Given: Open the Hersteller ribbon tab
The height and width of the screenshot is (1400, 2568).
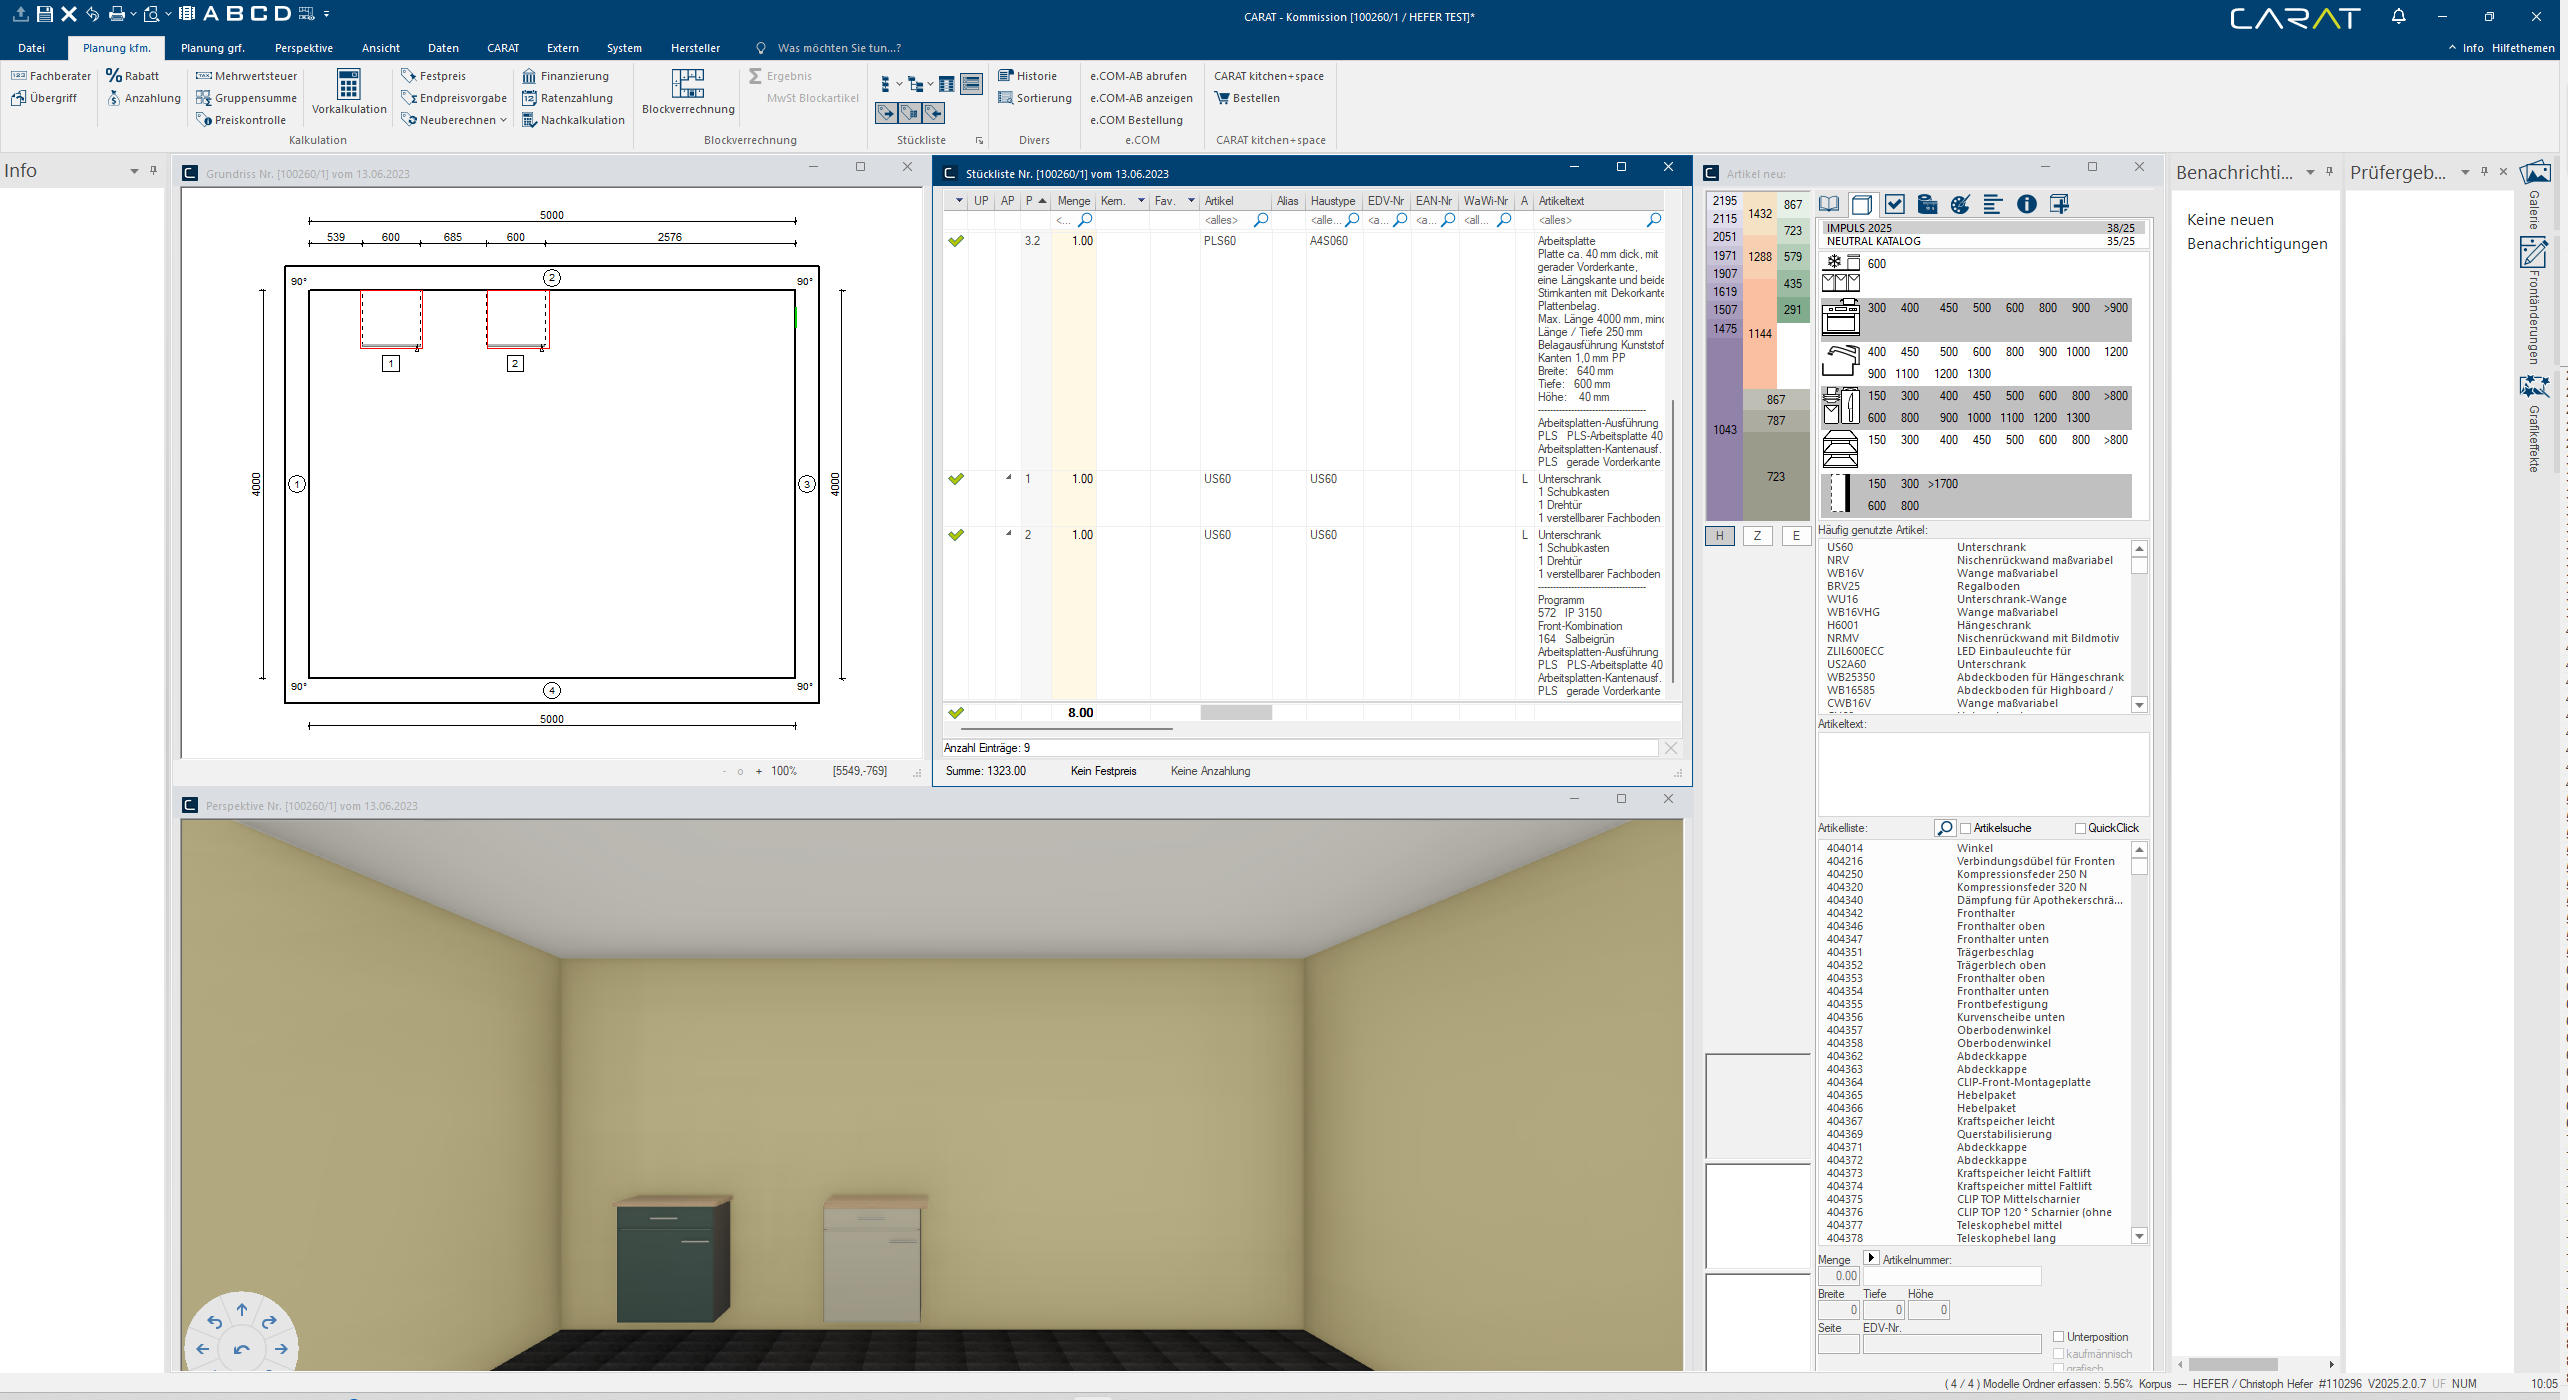Looking at the screenshot, I should point(695,48).
